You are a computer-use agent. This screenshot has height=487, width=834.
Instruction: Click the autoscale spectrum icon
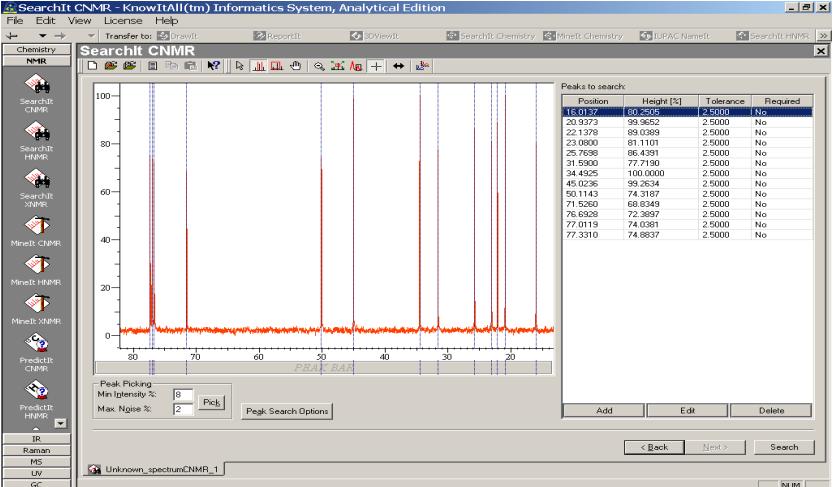[x=337, y=66]
